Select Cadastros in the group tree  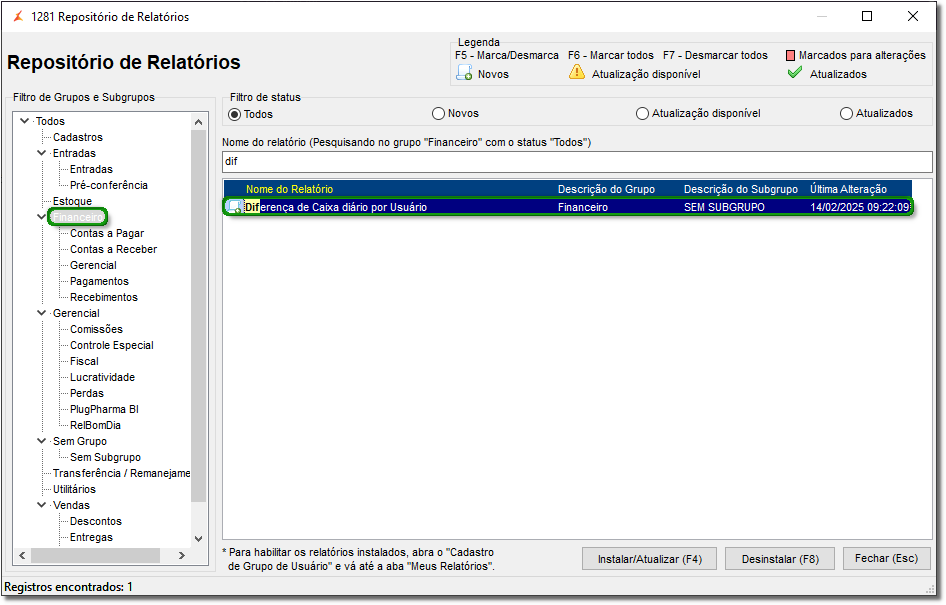(78, 137)
